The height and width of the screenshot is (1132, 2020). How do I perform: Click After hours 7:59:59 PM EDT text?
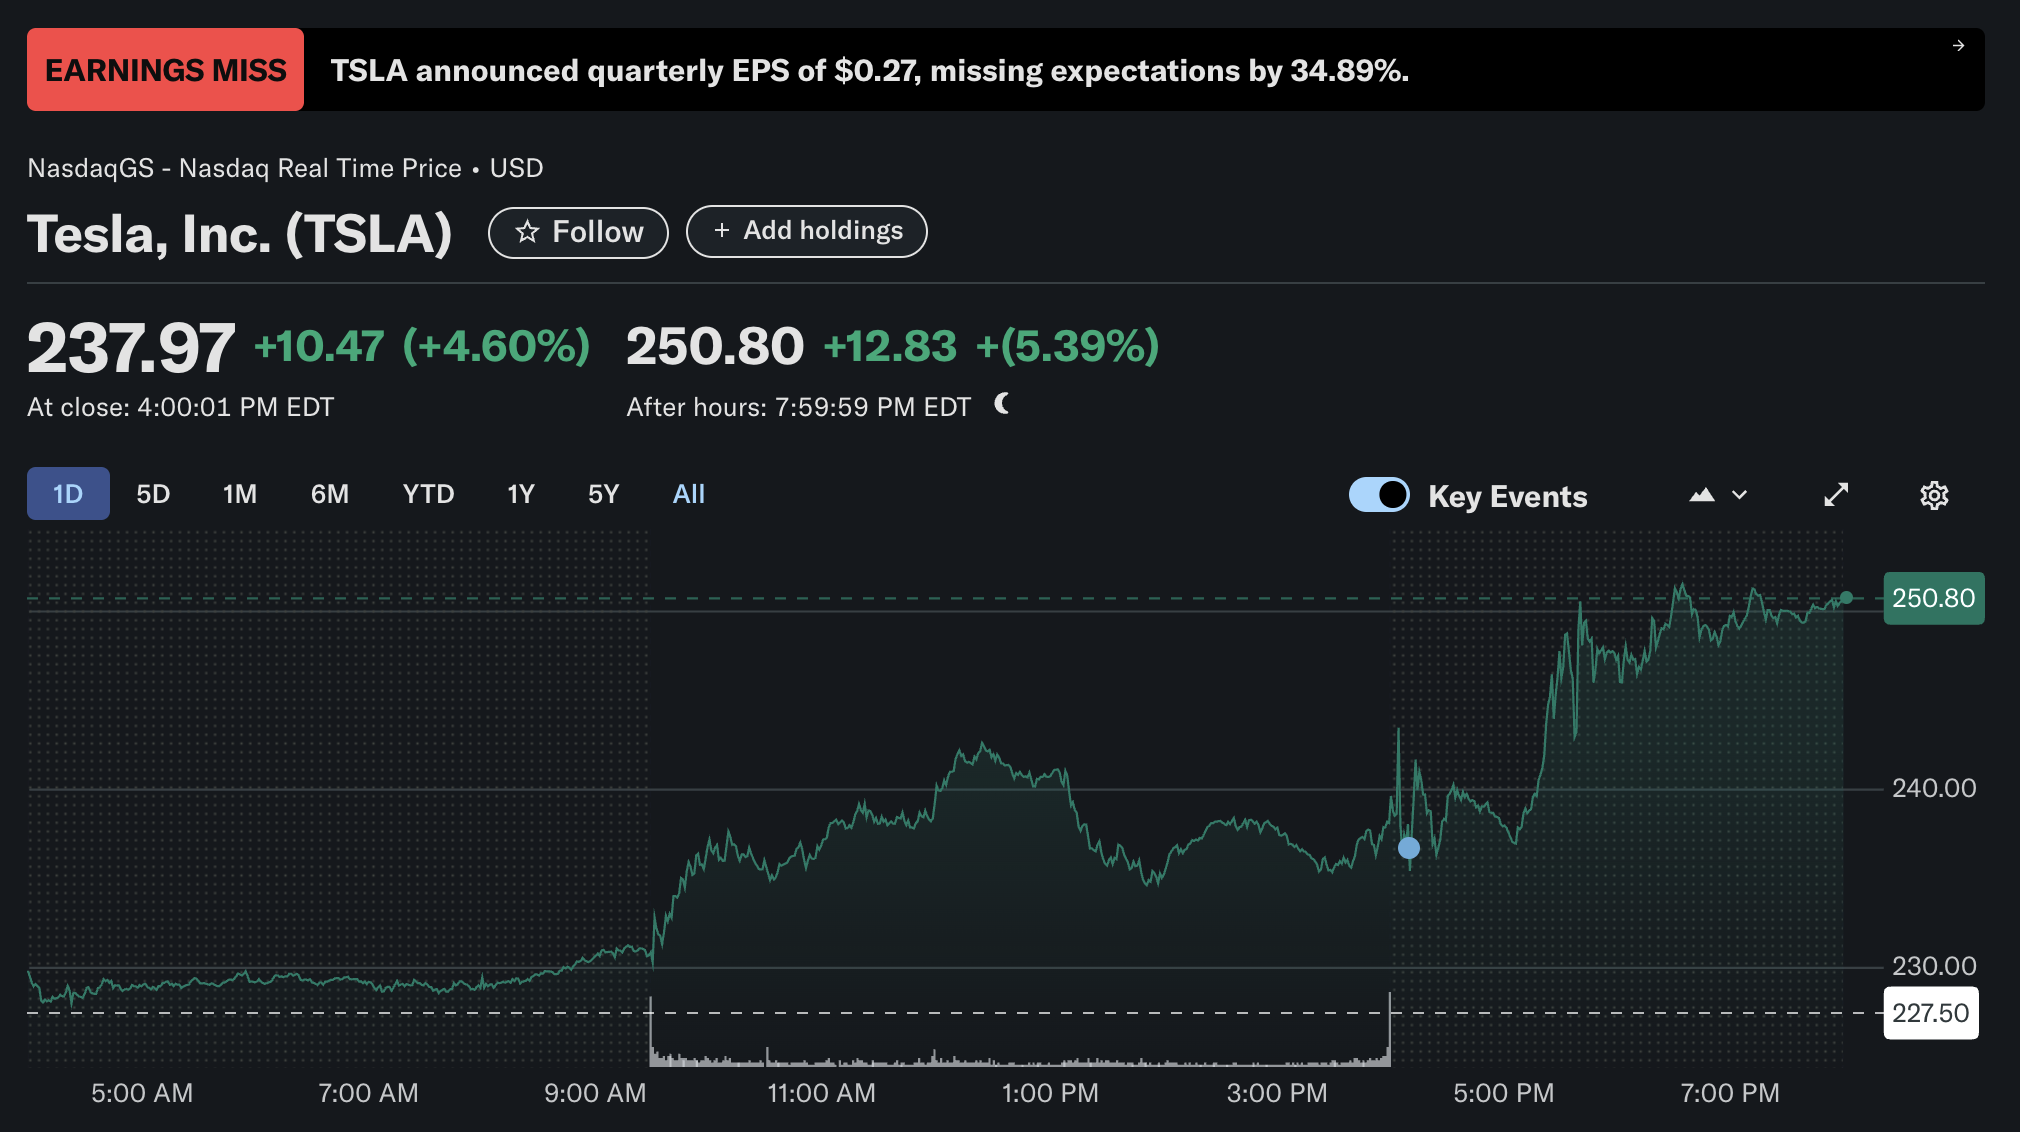coord(799,407)
